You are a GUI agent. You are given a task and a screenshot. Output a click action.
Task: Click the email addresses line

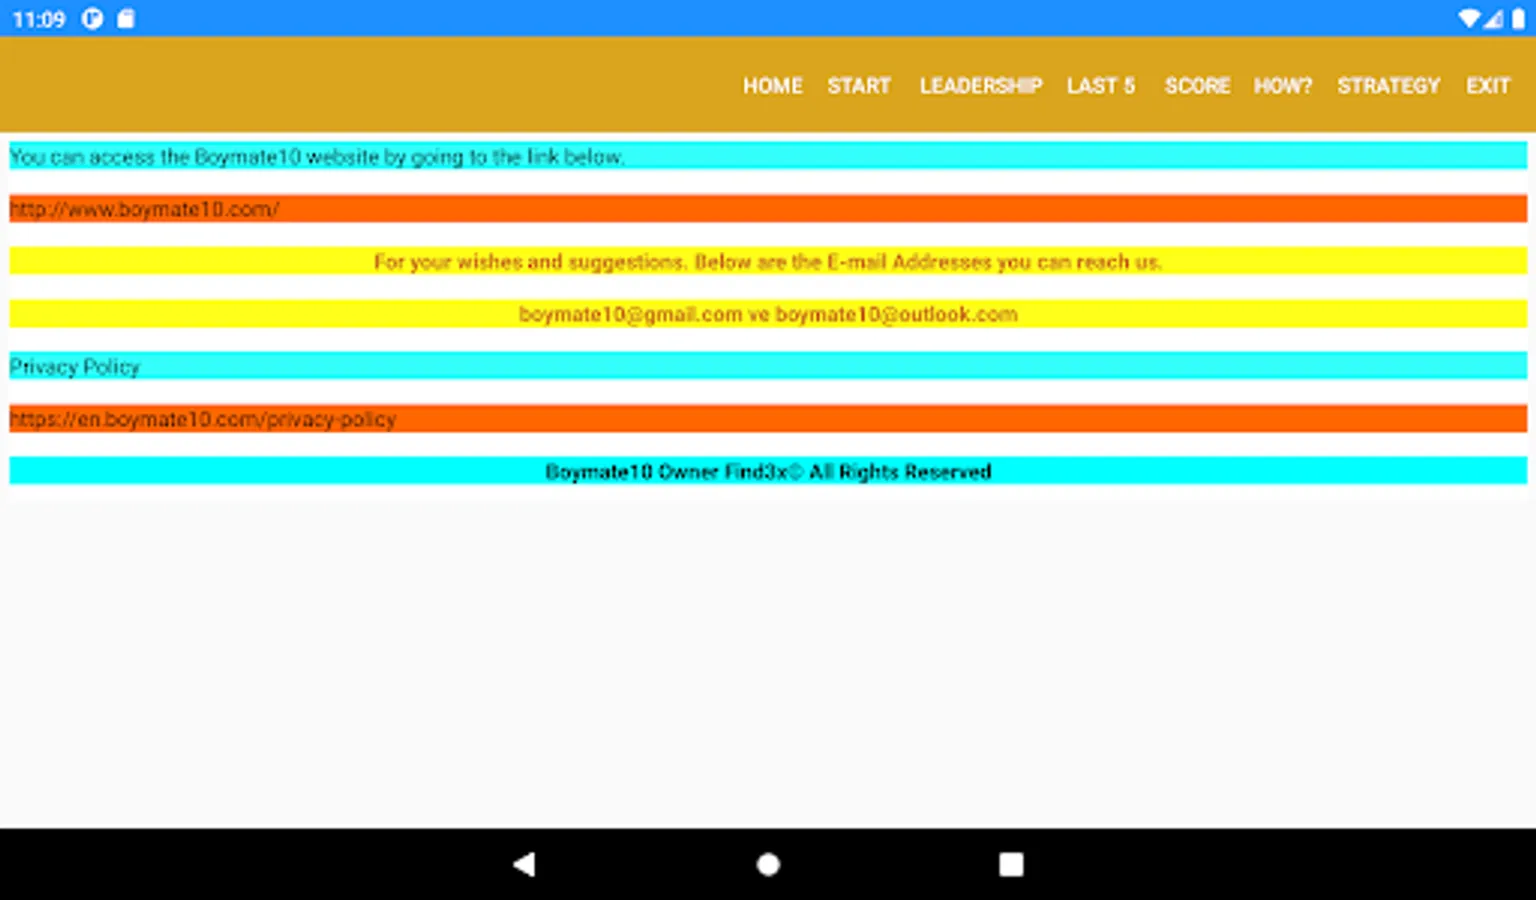coord(768,314)
